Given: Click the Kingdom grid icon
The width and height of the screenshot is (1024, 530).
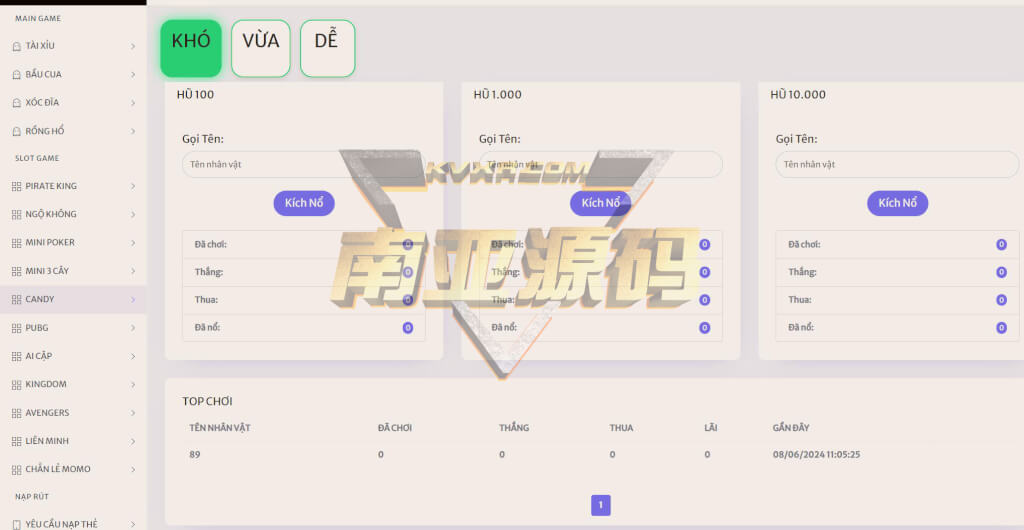Looking at the screenshot, I should [x=16, y=384].
